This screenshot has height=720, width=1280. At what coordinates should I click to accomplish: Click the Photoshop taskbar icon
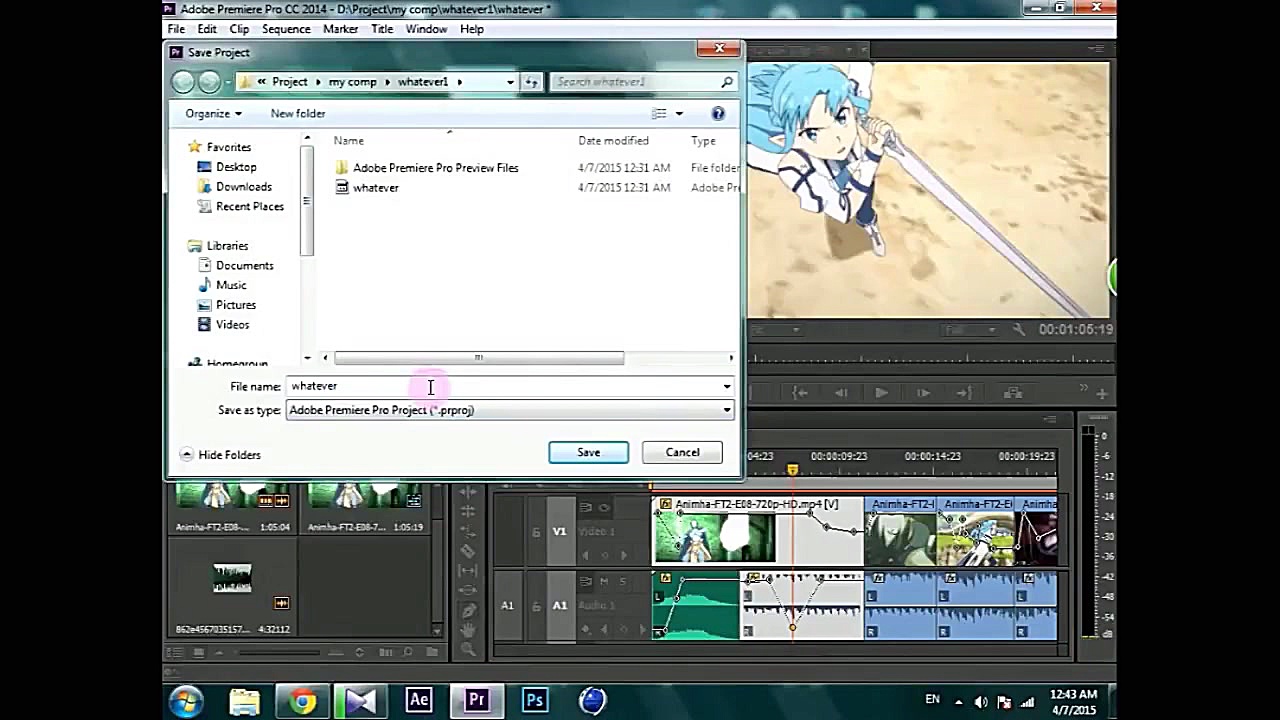coord(535,700)
